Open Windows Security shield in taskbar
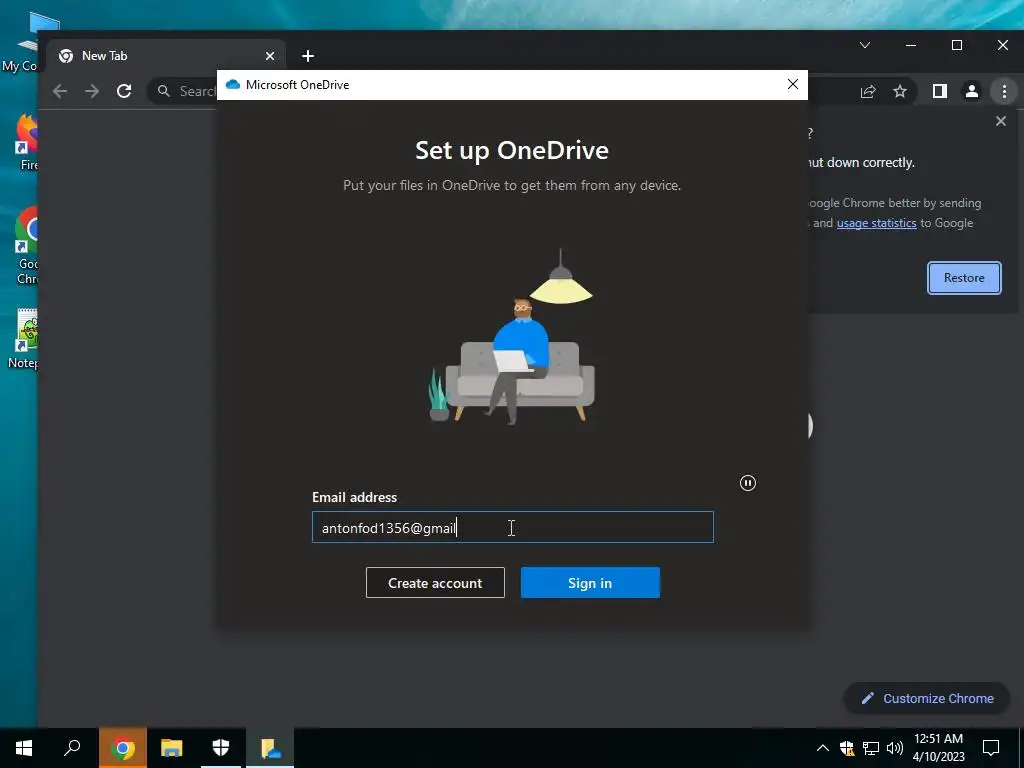 pos(221,748)
